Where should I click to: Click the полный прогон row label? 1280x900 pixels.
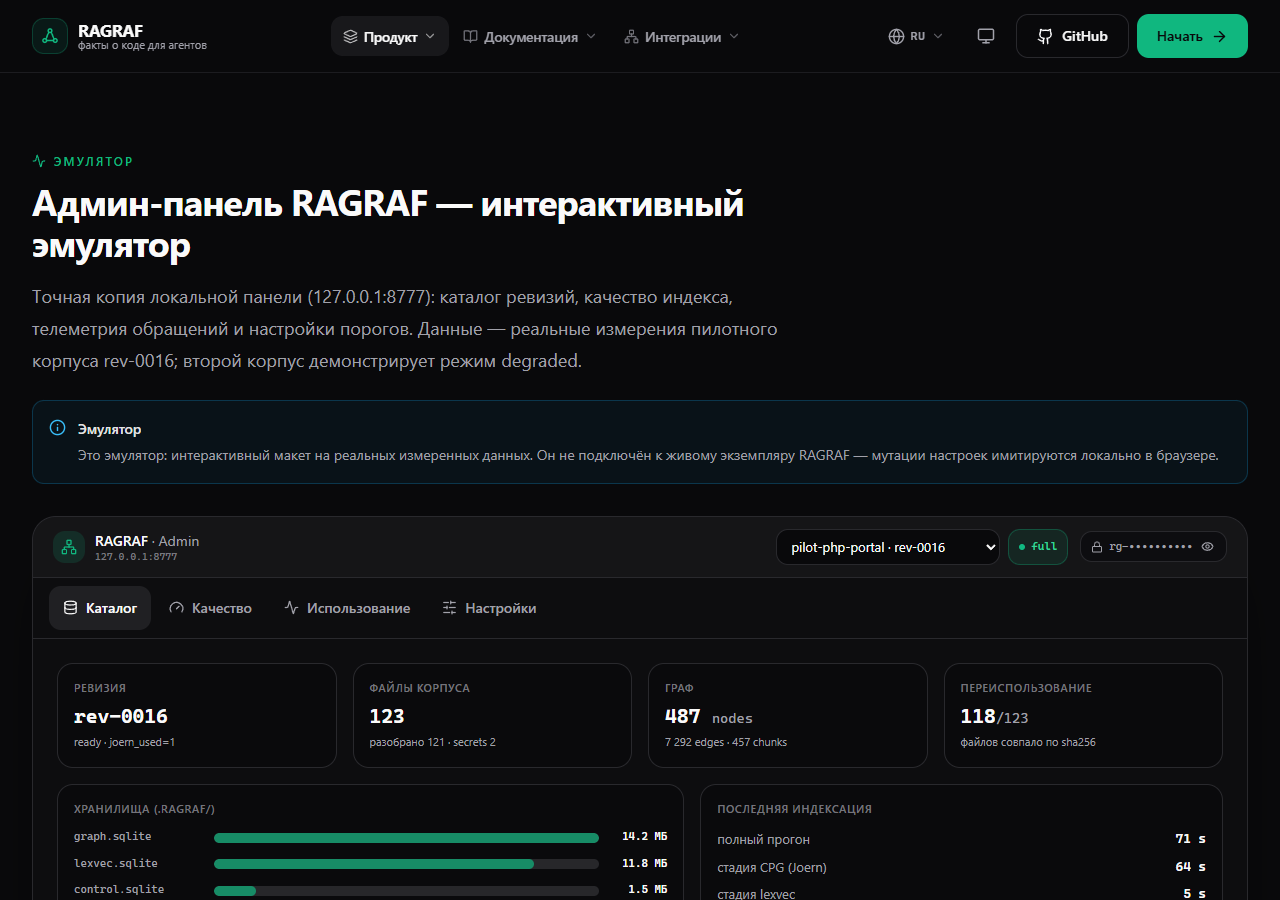click(763, 839)
